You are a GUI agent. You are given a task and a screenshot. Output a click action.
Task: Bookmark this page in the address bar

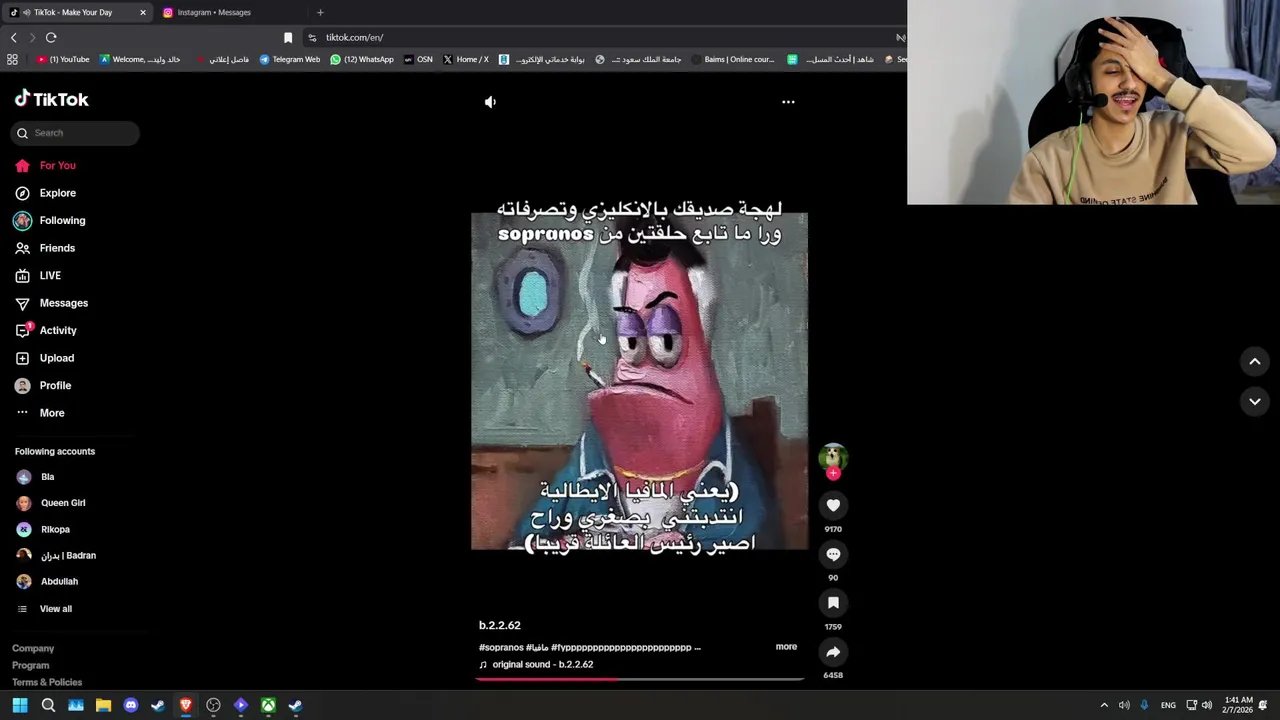pos(288,38)
